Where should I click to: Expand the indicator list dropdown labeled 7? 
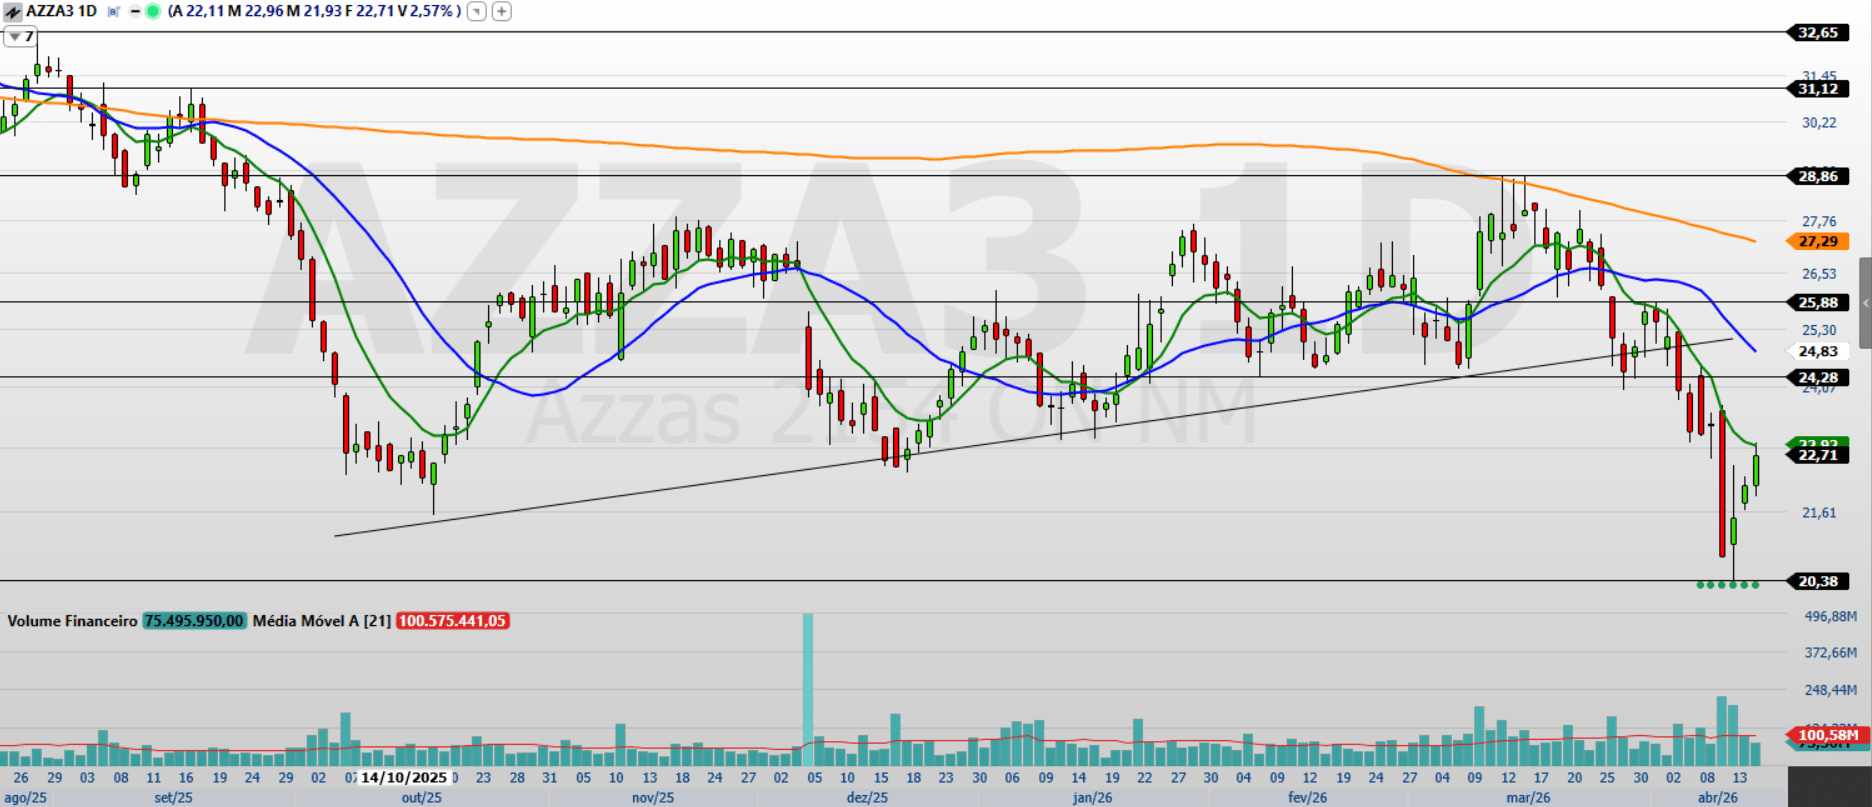tap(20, 36)
